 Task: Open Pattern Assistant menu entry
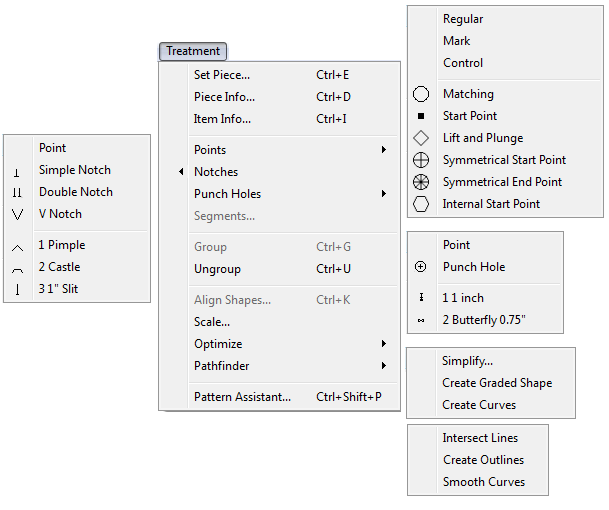click(242, 397)
